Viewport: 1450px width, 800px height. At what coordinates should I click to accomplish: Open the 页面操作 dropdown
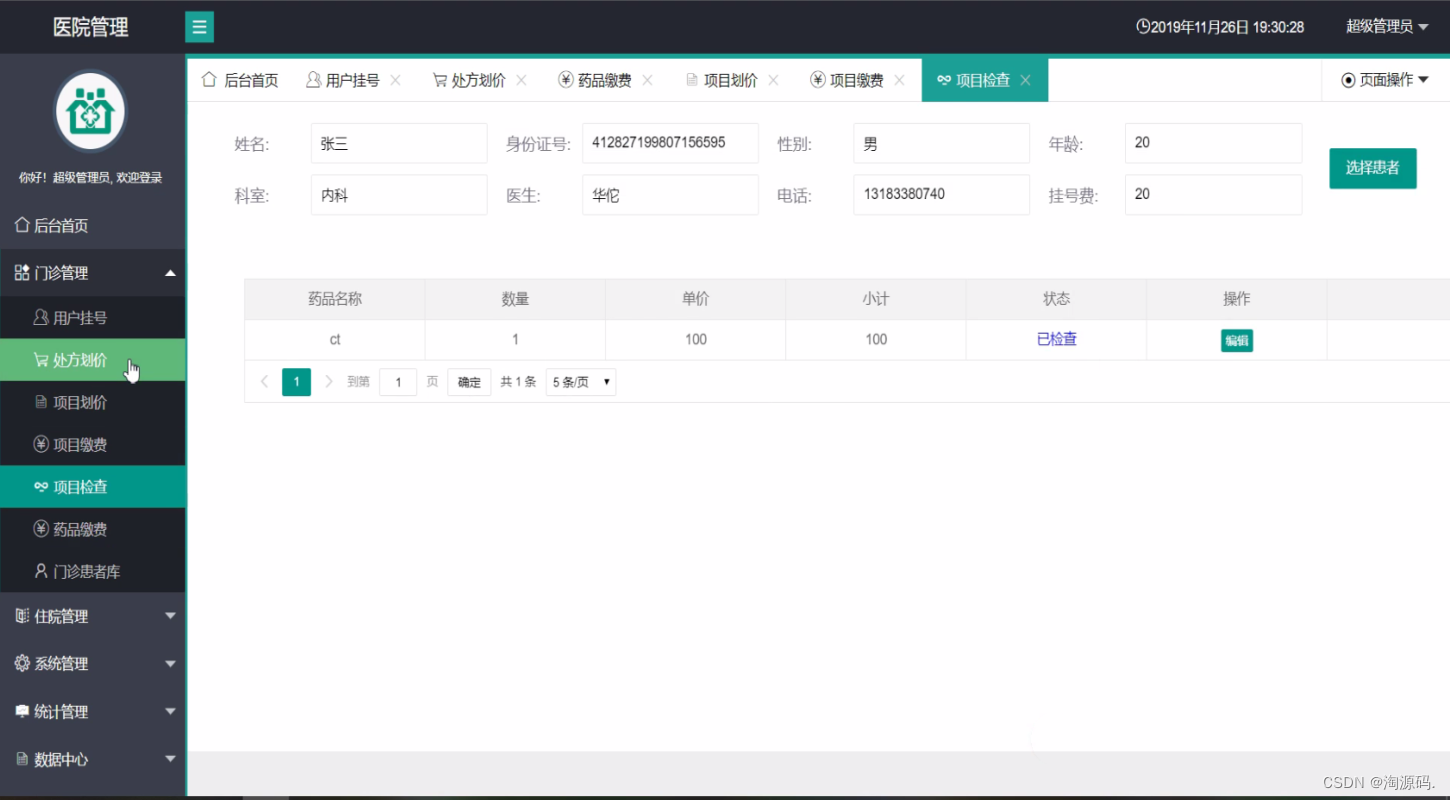(x=1385, y=80)
